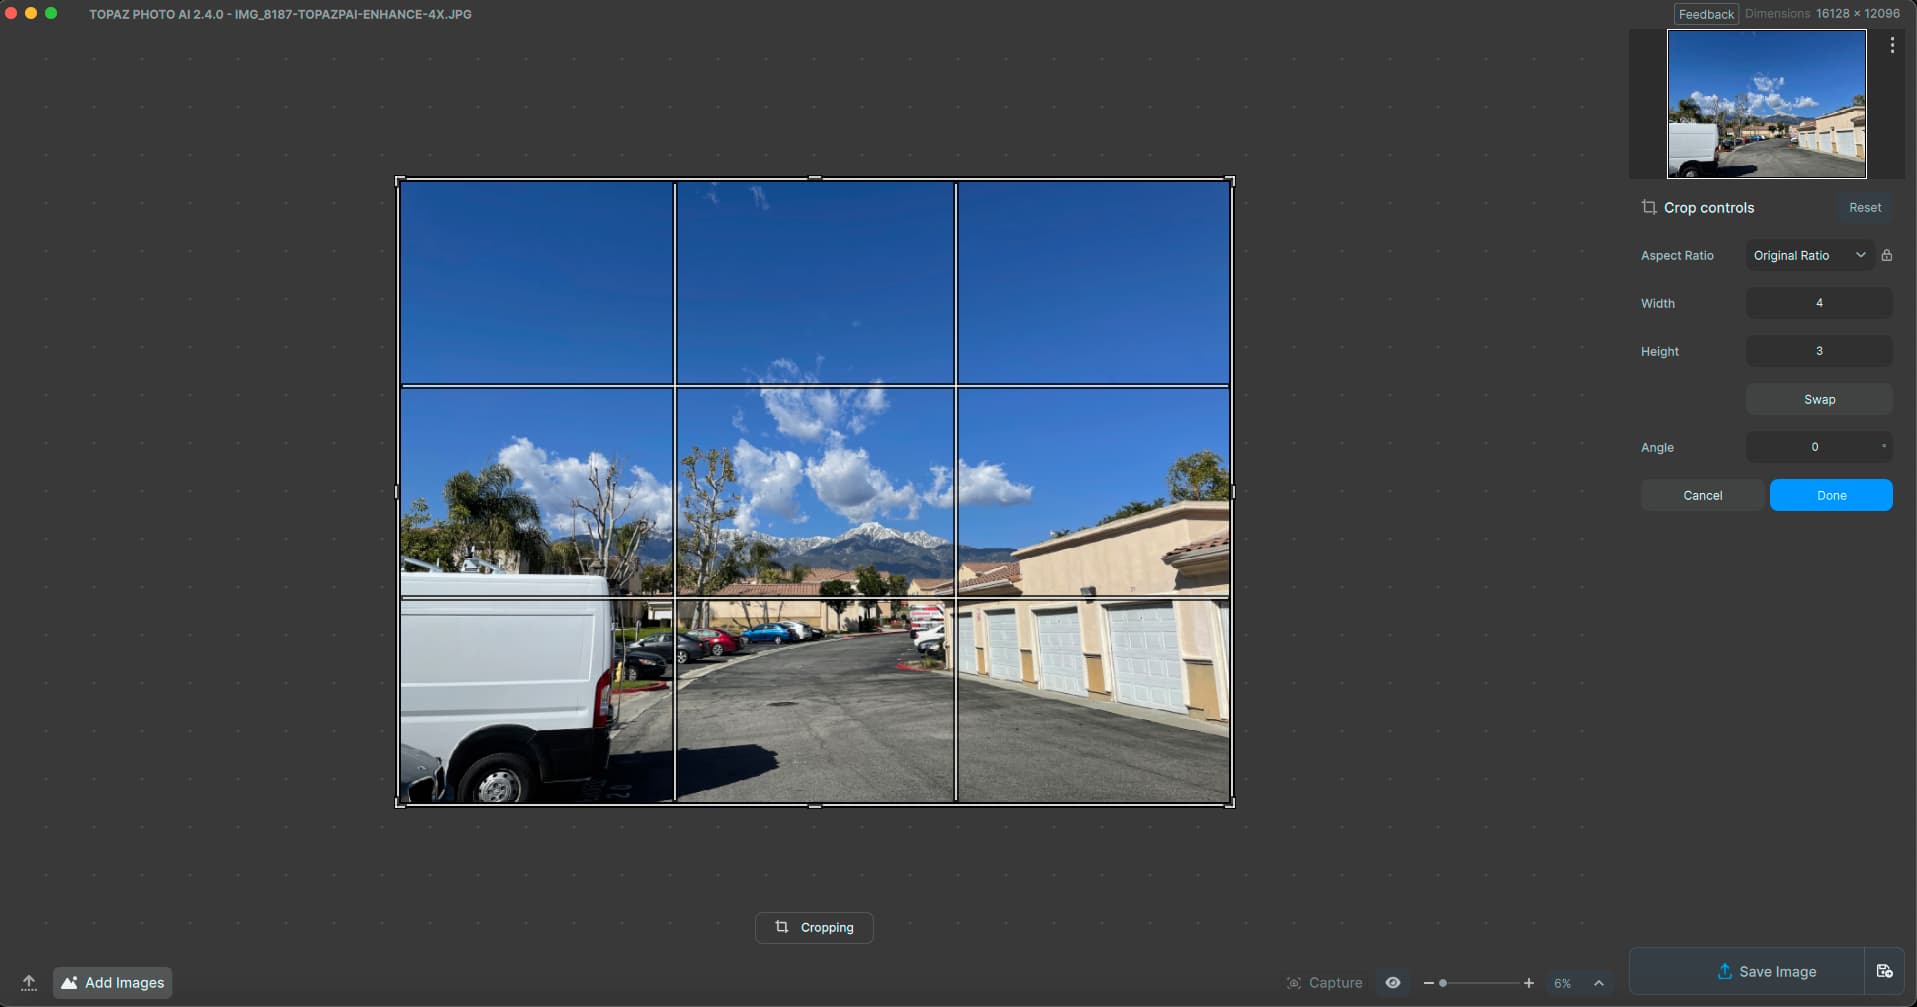Swap the width and height values

tap(1818, 399)
